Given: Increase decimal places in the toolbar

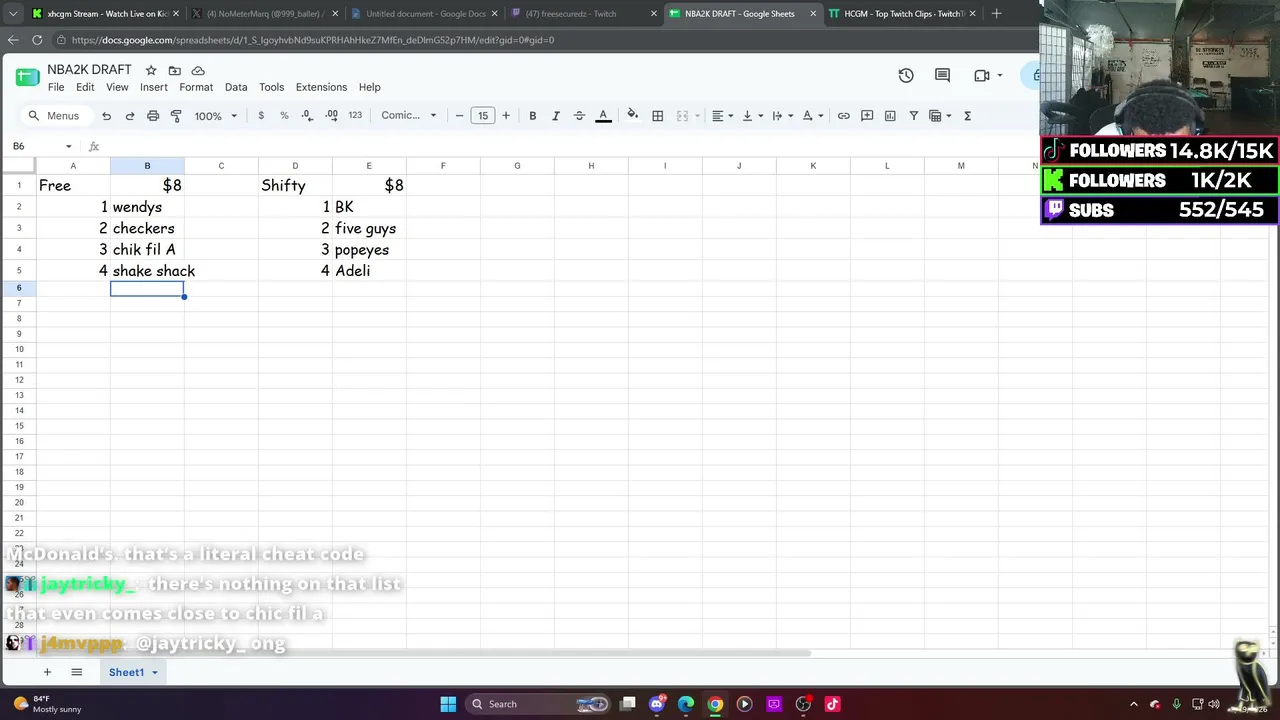Looking at the screenshot, I should tap(332, 116).
